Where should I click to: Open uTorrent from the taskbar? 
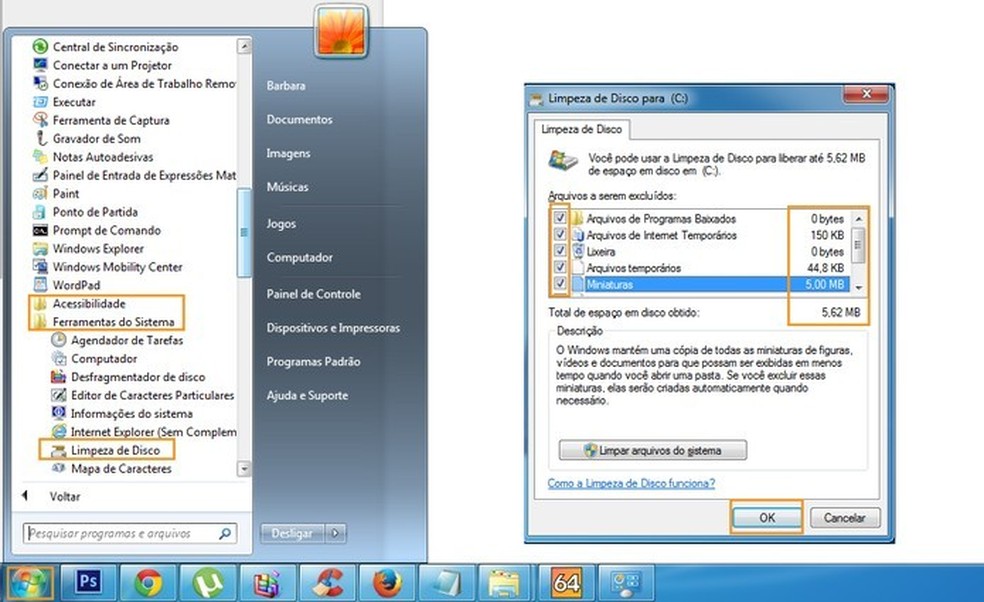(208, 580)
